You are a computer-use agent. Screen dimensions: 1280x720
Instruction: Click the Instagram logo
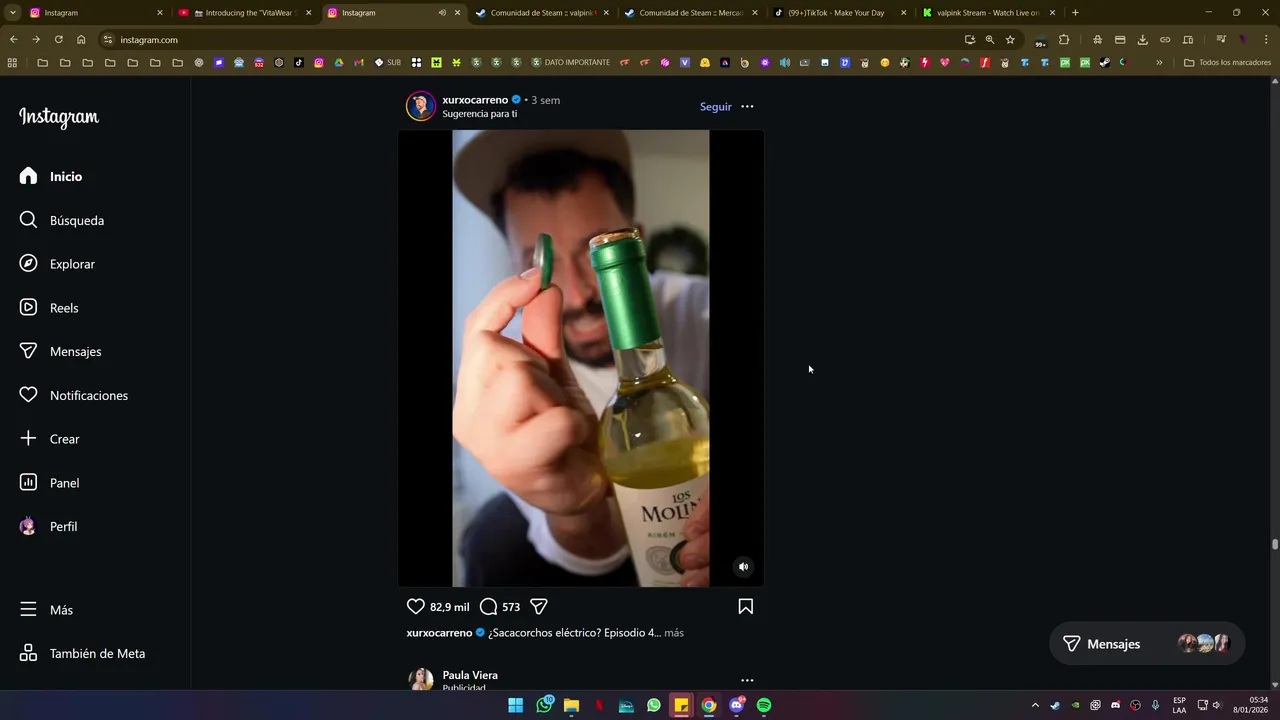point(59,117)
